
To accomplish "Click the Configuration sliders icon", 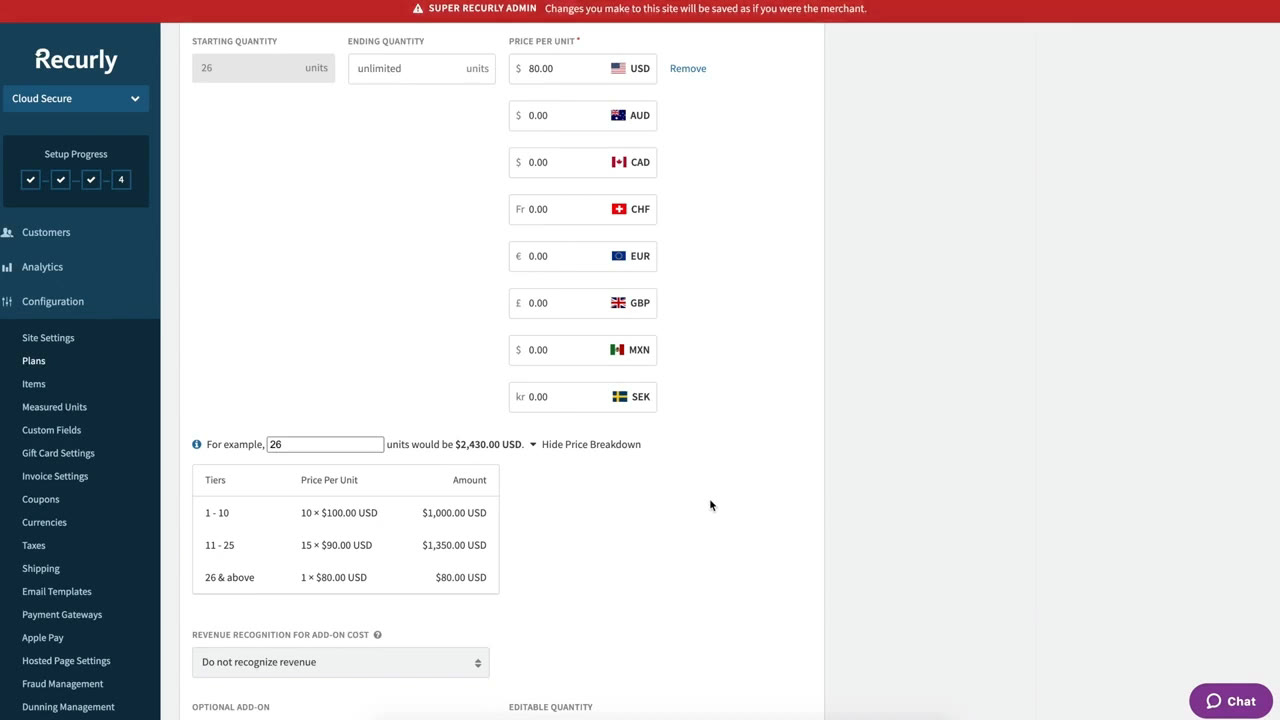I will tap(7, 301).
